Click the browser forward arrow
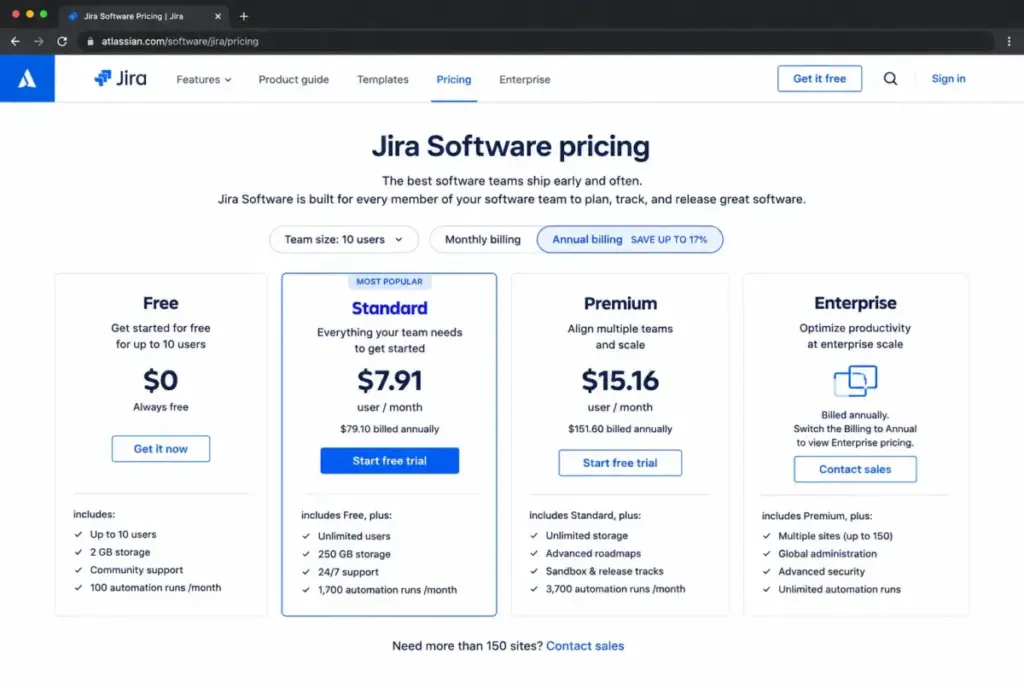 pos(39,41)
